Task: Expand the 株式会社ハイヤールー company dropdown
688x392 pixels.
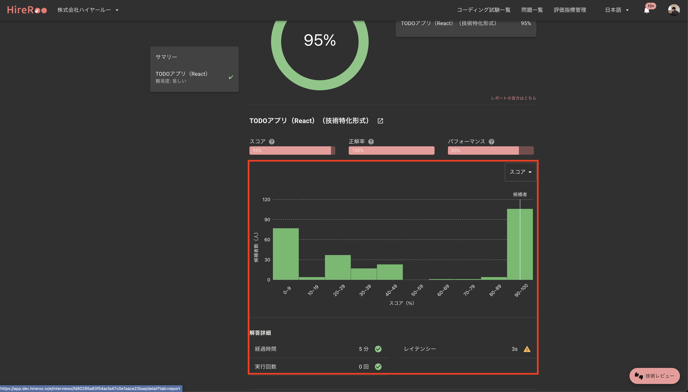Action: [x=88, y=10]
